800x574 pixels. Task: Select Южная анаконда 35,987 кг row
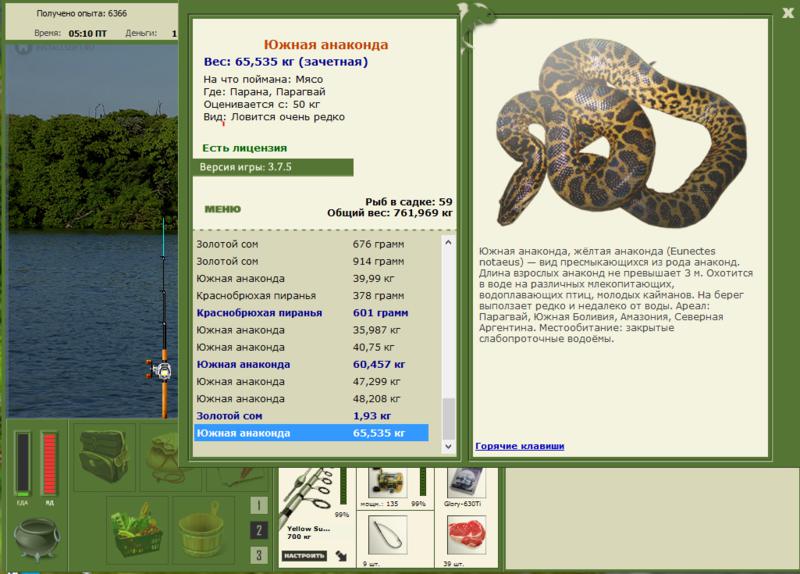[x=311, y=330]
